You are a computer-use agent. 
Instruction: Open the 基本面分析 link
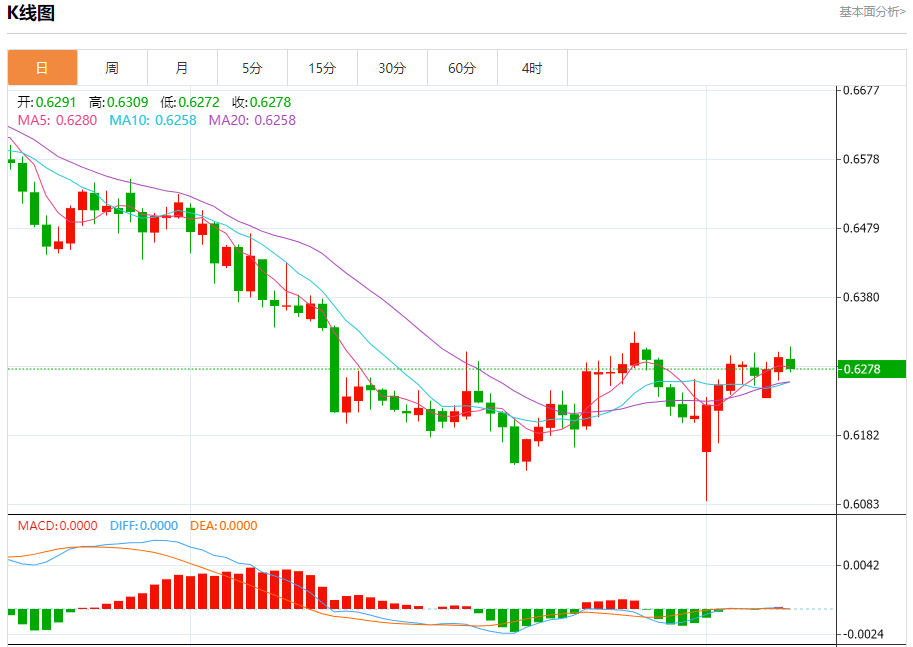point(872,12)
